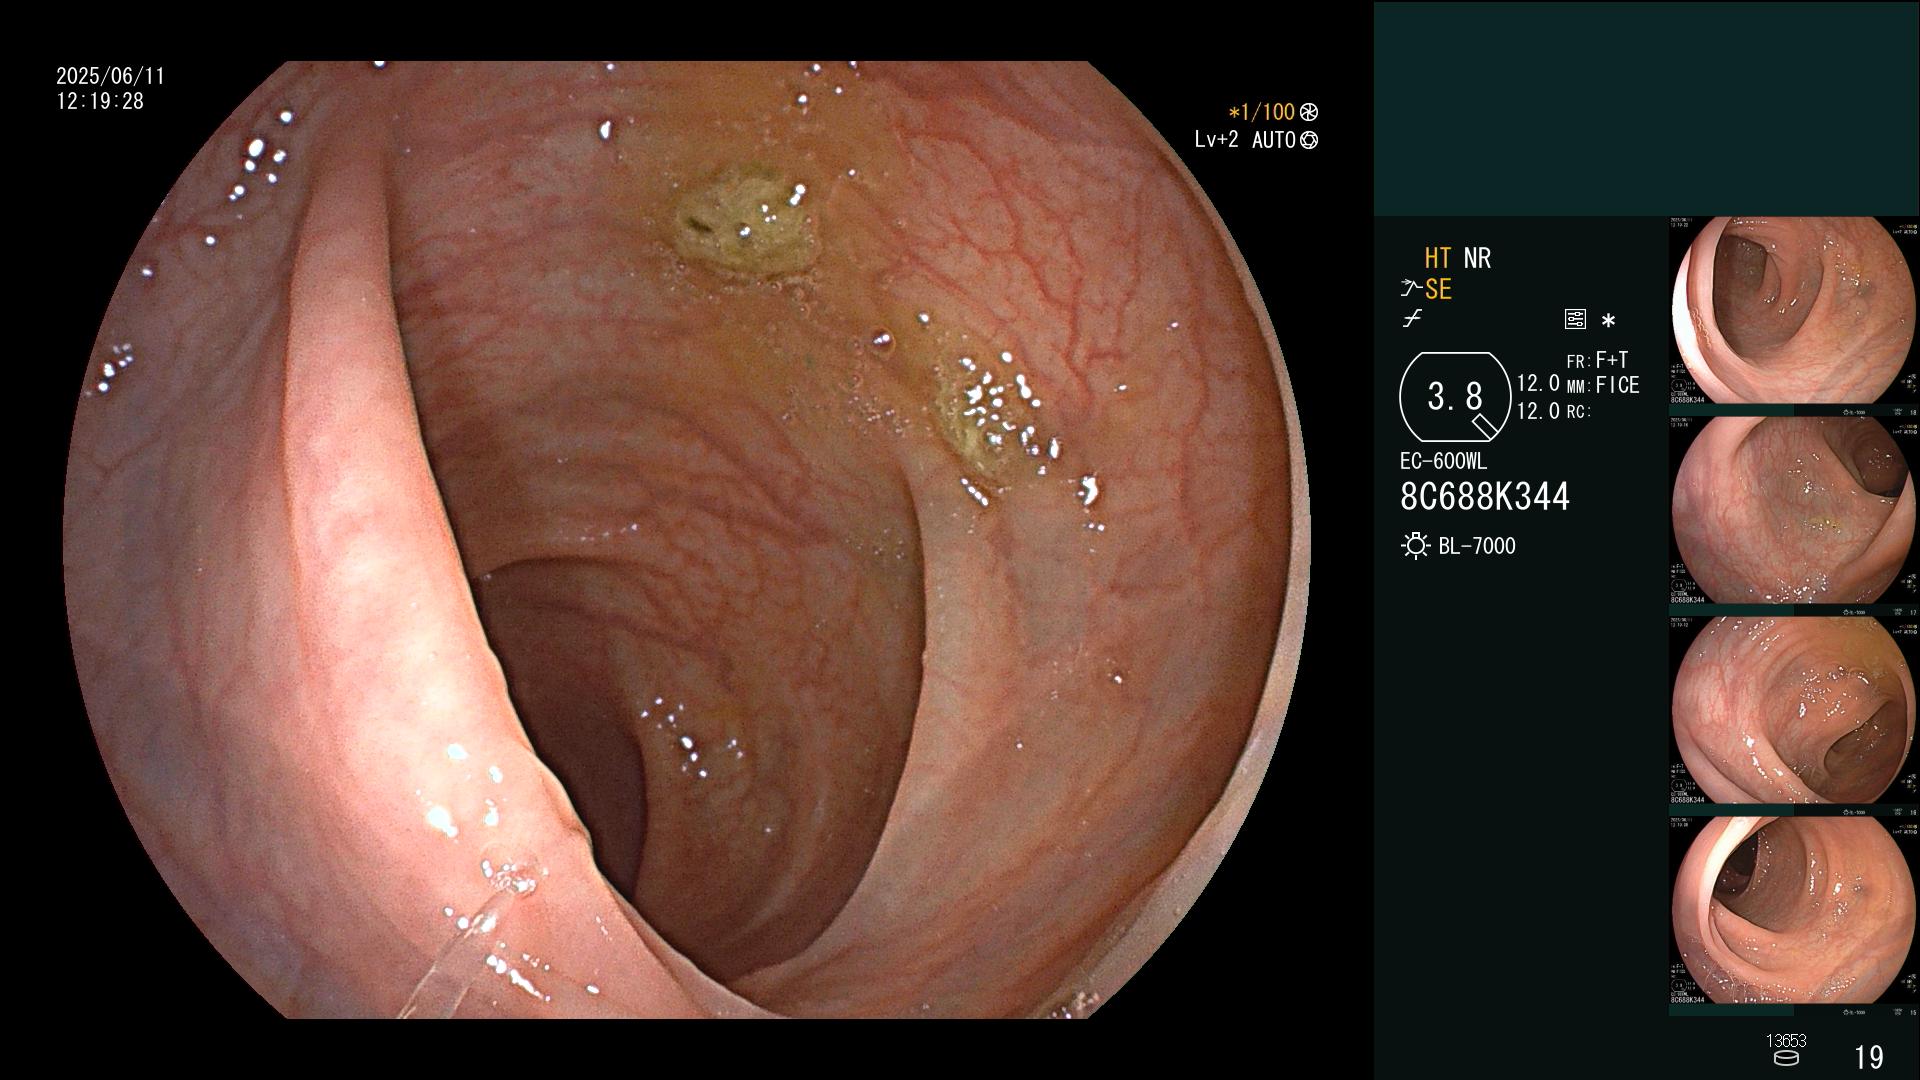The image size is (1920, 1080).
Task: Click the remaining storage count 13653
Action: coord(1786,1041)
